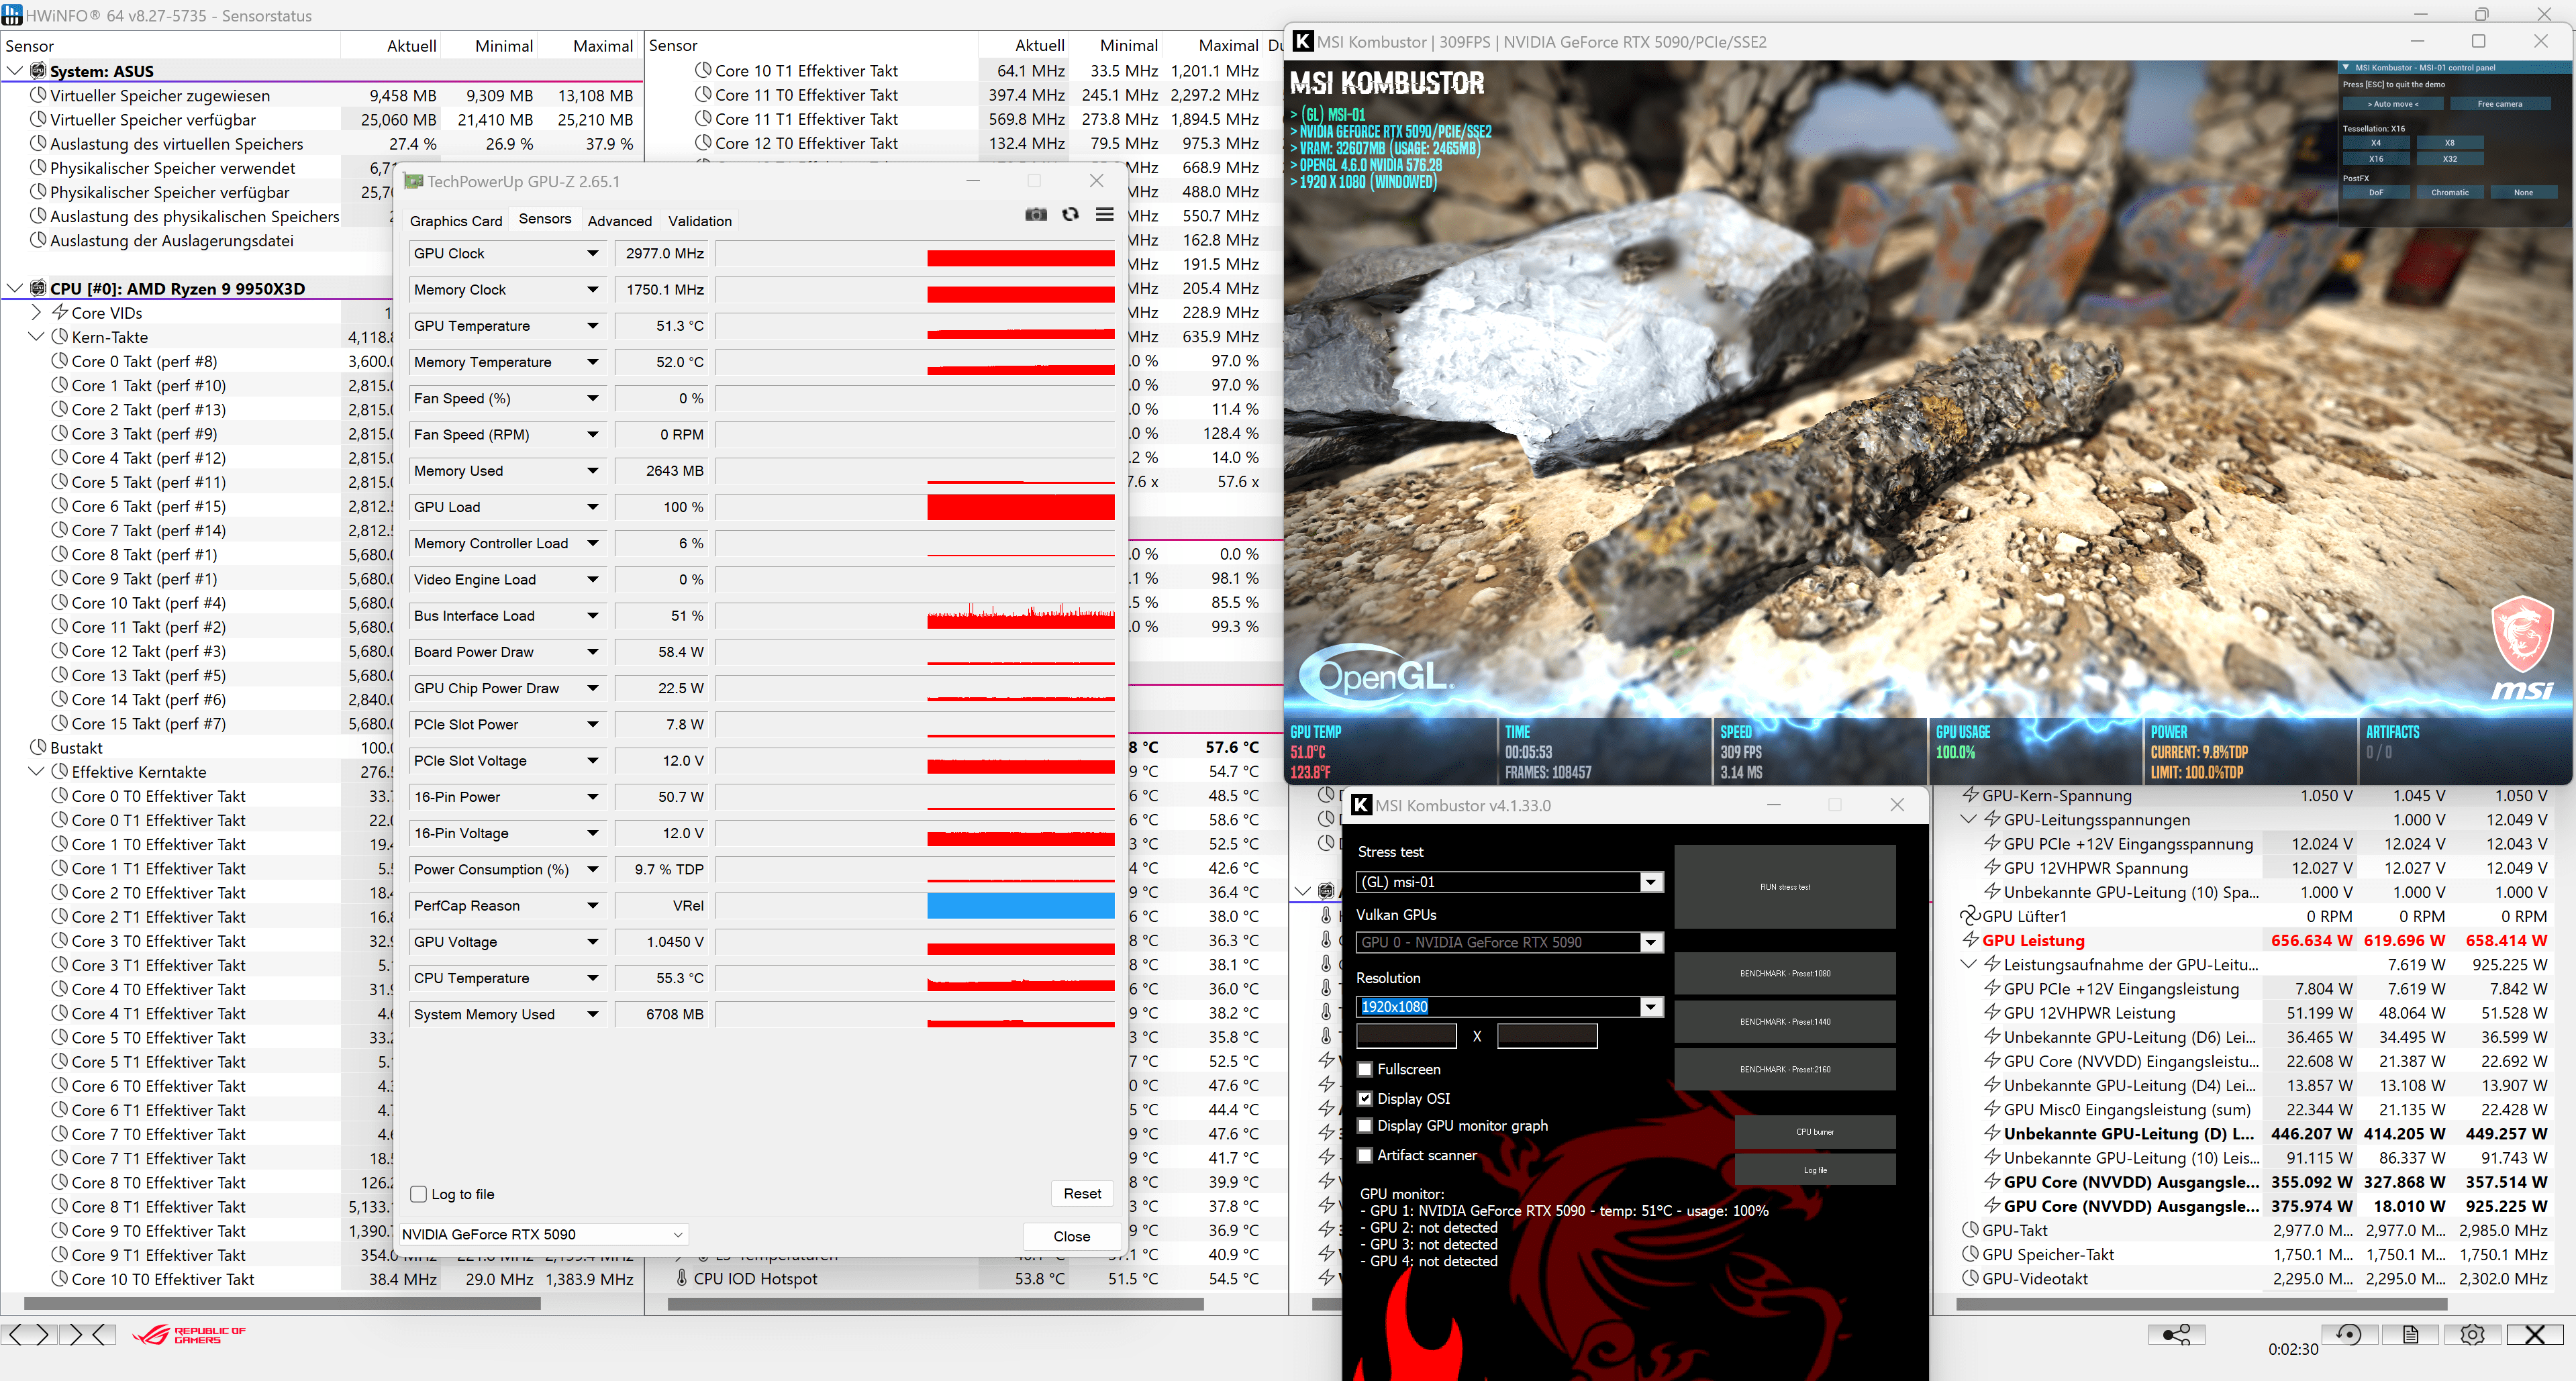The height and width of the screenshot is (1381, 2576).
Task: Open the PerfCap Reason dropdown arrow
Action: [x=593, y=906]
